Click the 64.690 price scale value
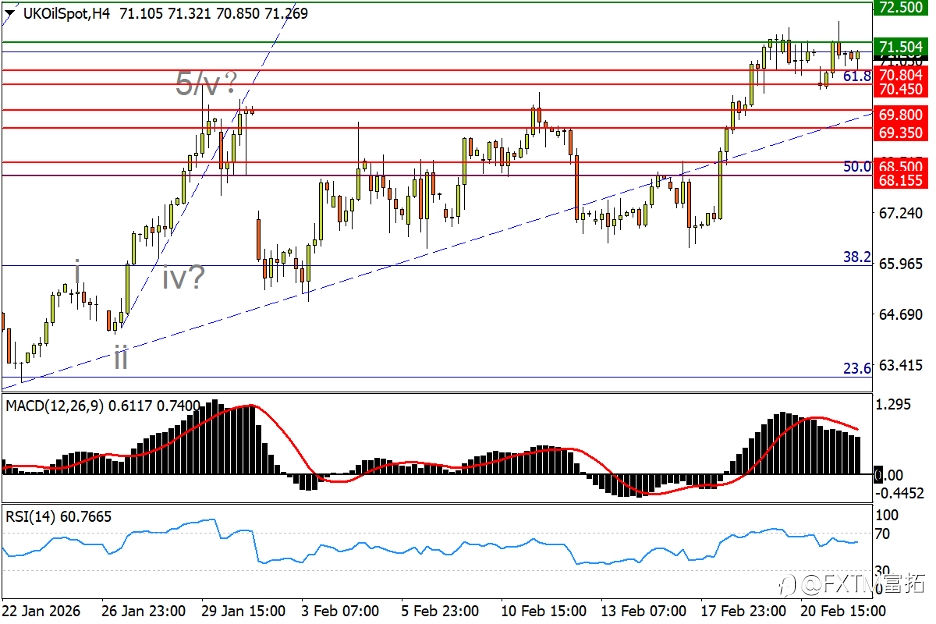Viewport: 936px width, 624px height. [x=900, y=315]
